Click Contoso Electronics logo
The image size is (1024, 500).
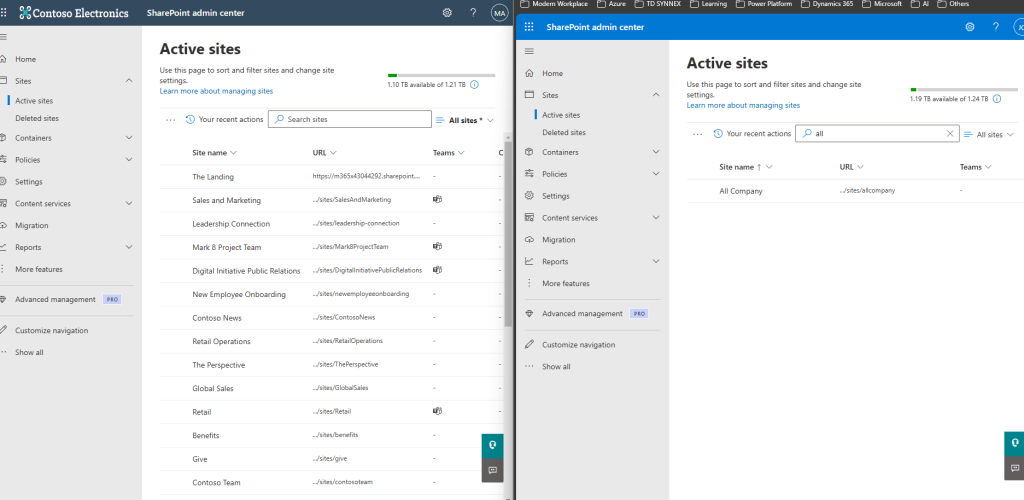point(74,12)
